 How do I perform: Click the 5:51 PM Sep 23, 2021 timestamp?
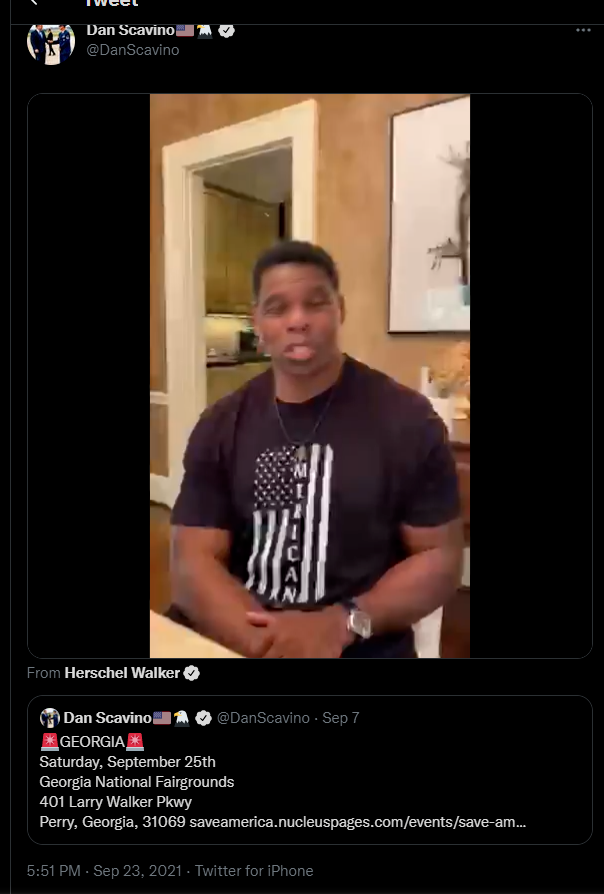point(104,871)
